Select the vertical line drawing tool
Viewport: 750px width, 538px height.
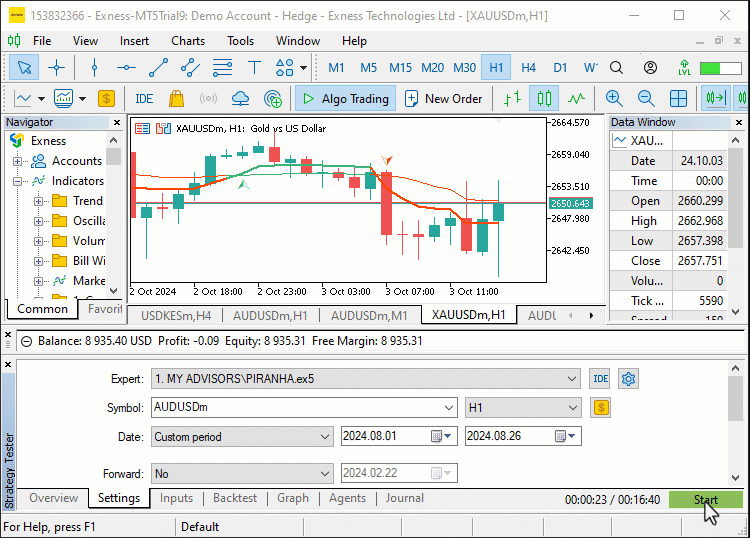click(94, 67)
